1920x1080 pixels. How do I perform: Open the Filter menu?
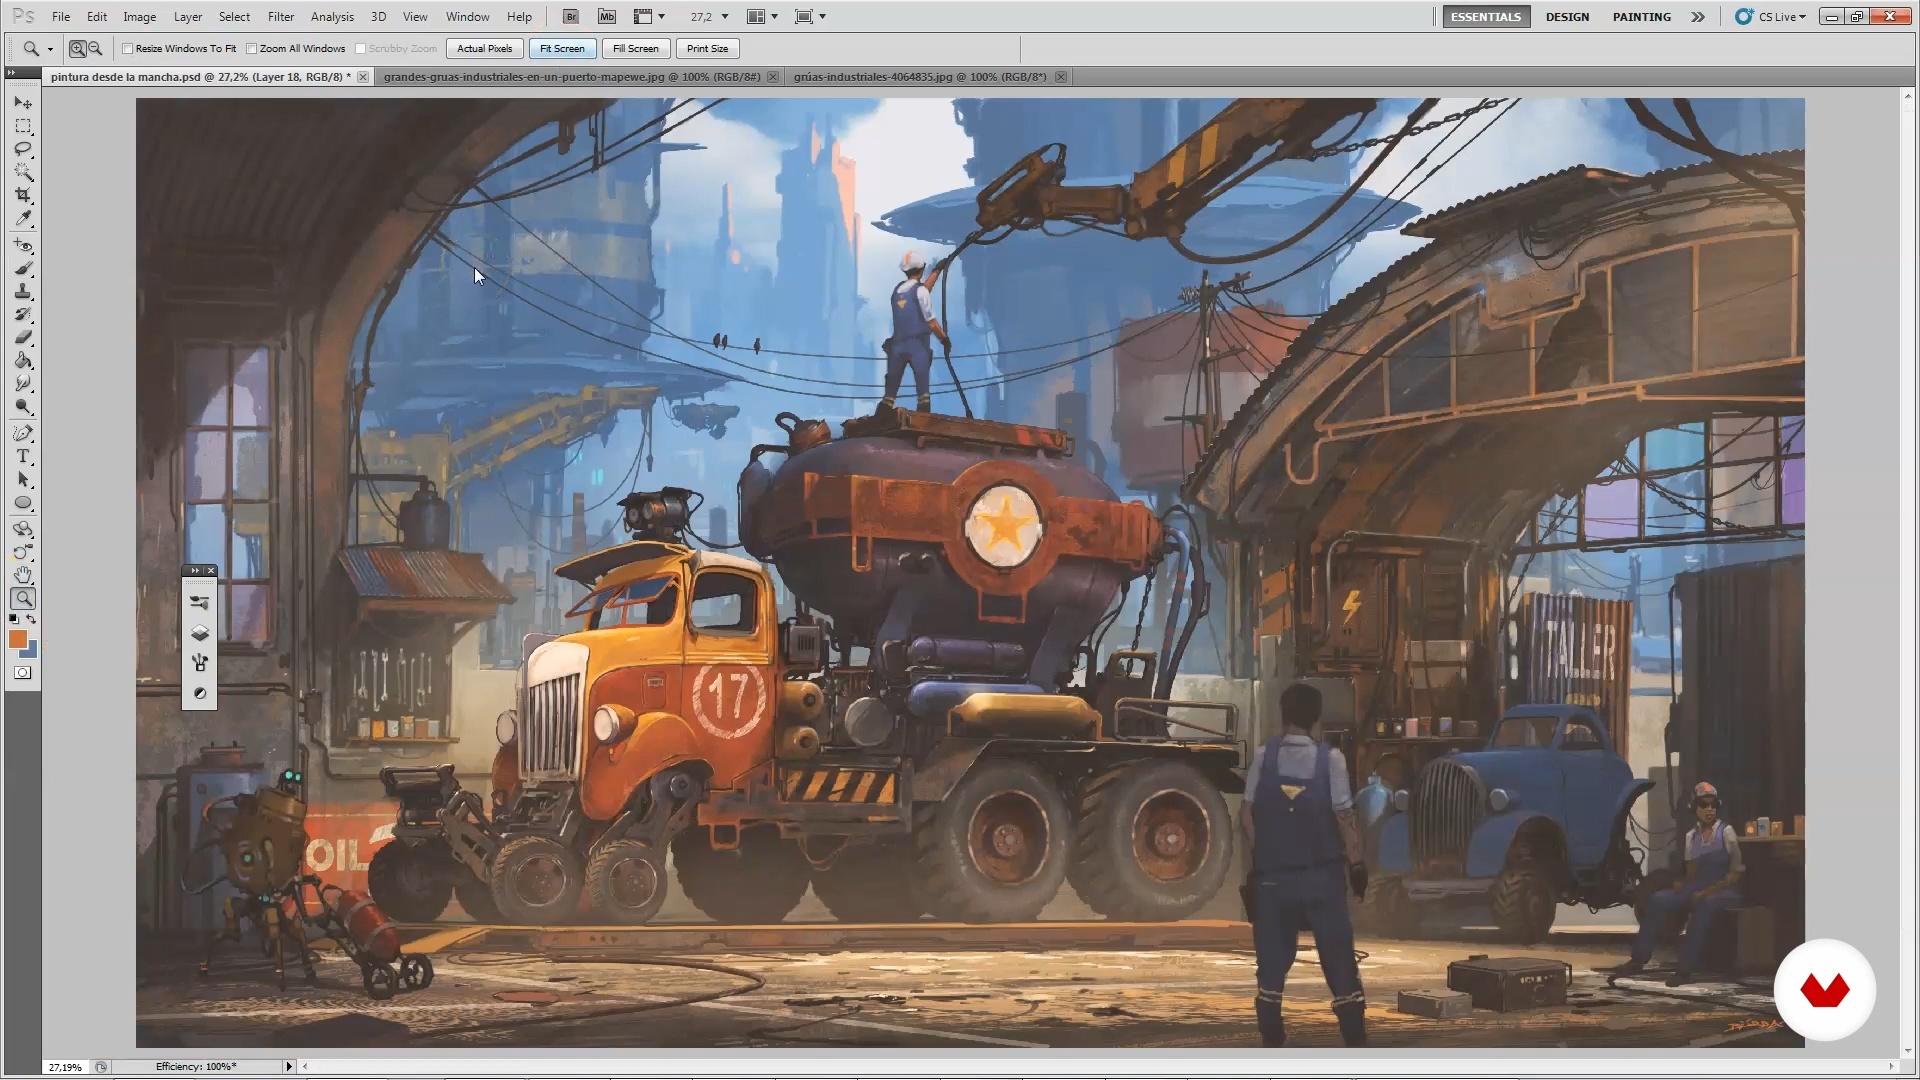point(280,17)
